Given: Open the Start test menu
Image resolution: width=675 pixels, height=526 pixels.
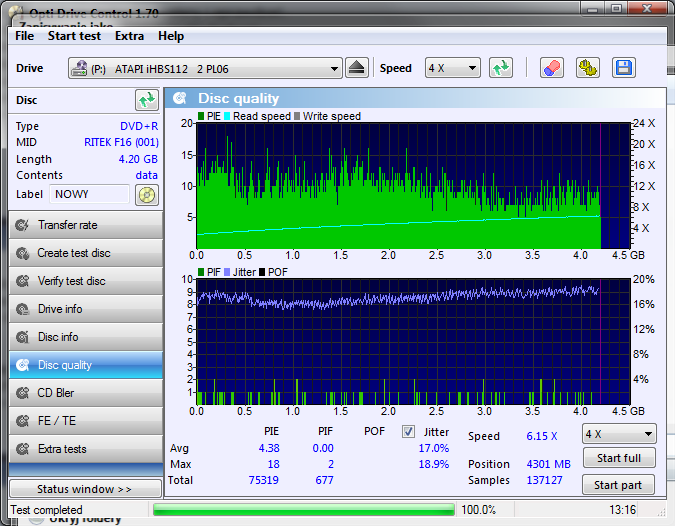Looking at the screenshot, I should [74, 36].
